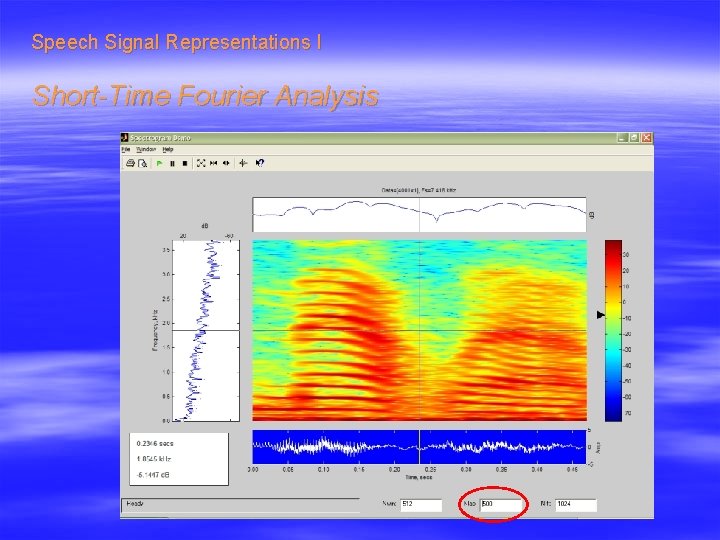Click inside the main spectrogram plot
Screen dimensions: 720x540
click(x=419, y=330)
